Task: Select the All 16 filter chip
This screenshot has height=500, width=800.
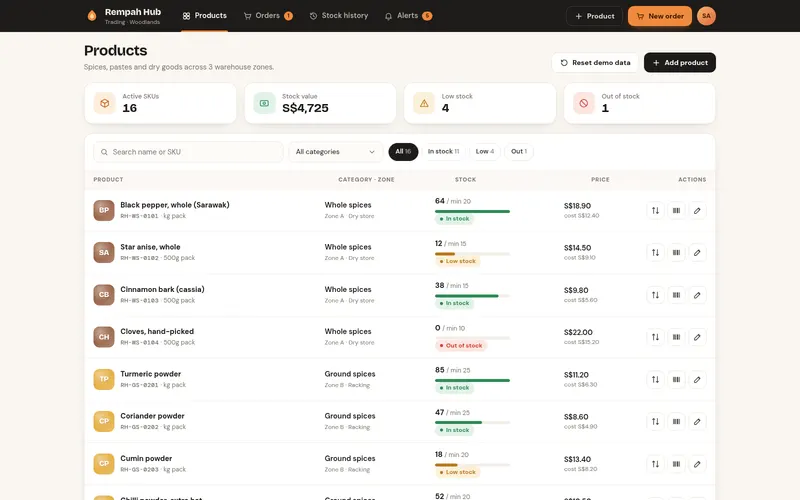Action: (x=403, y=152)
